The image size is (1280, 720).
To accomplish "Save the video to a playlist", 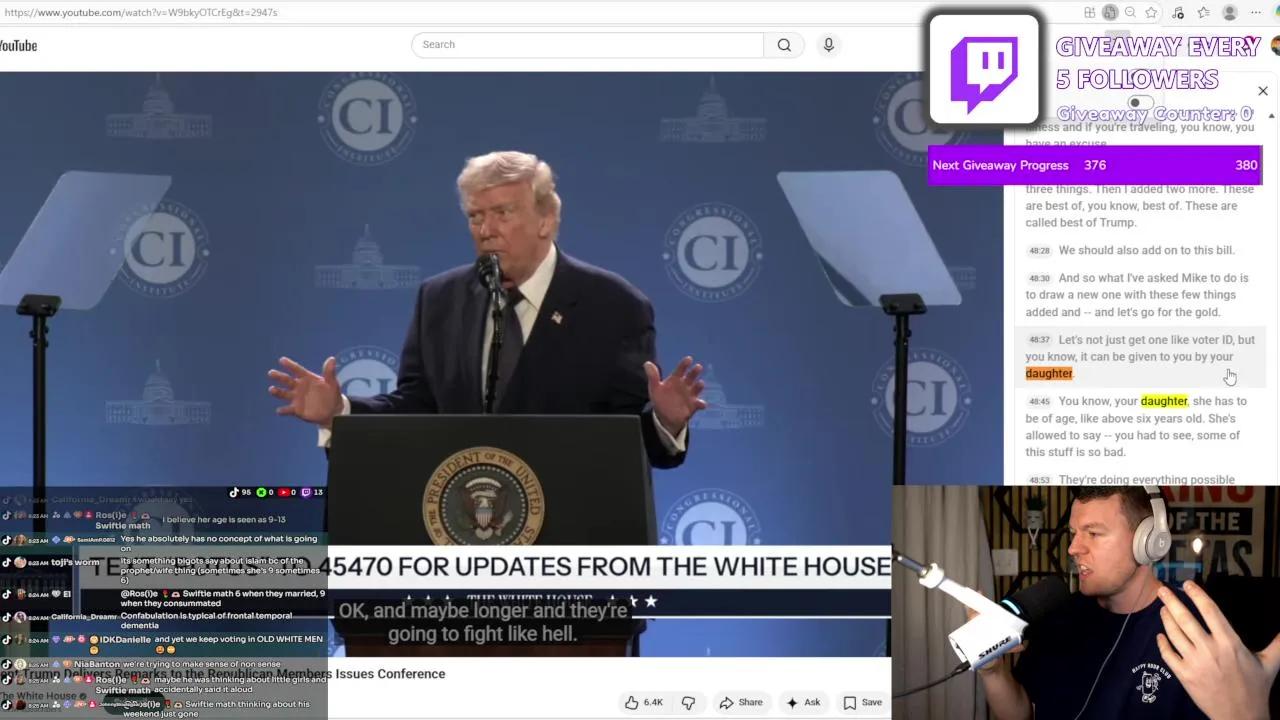I will [x=863, y=703].
